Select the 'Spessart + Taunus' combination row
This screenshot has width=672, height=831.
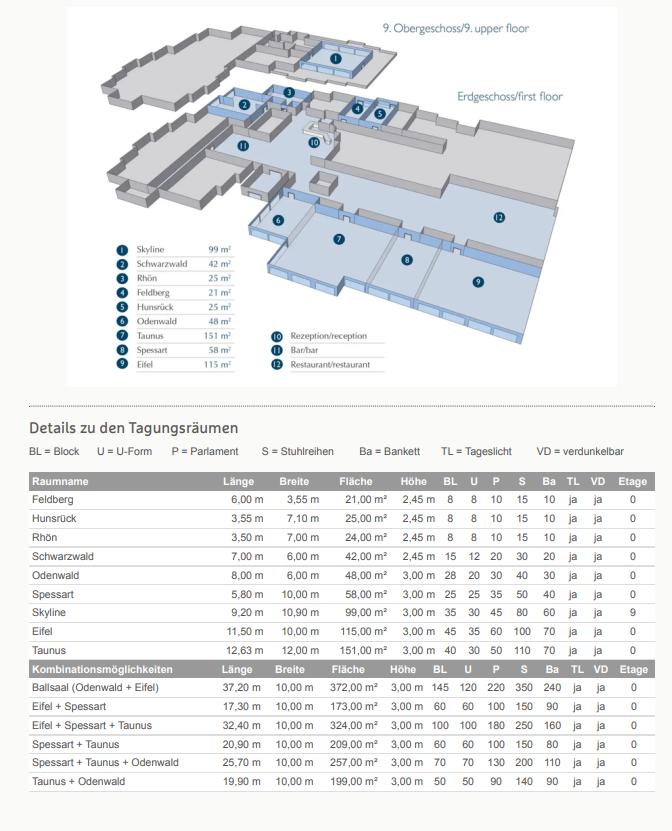342,745
